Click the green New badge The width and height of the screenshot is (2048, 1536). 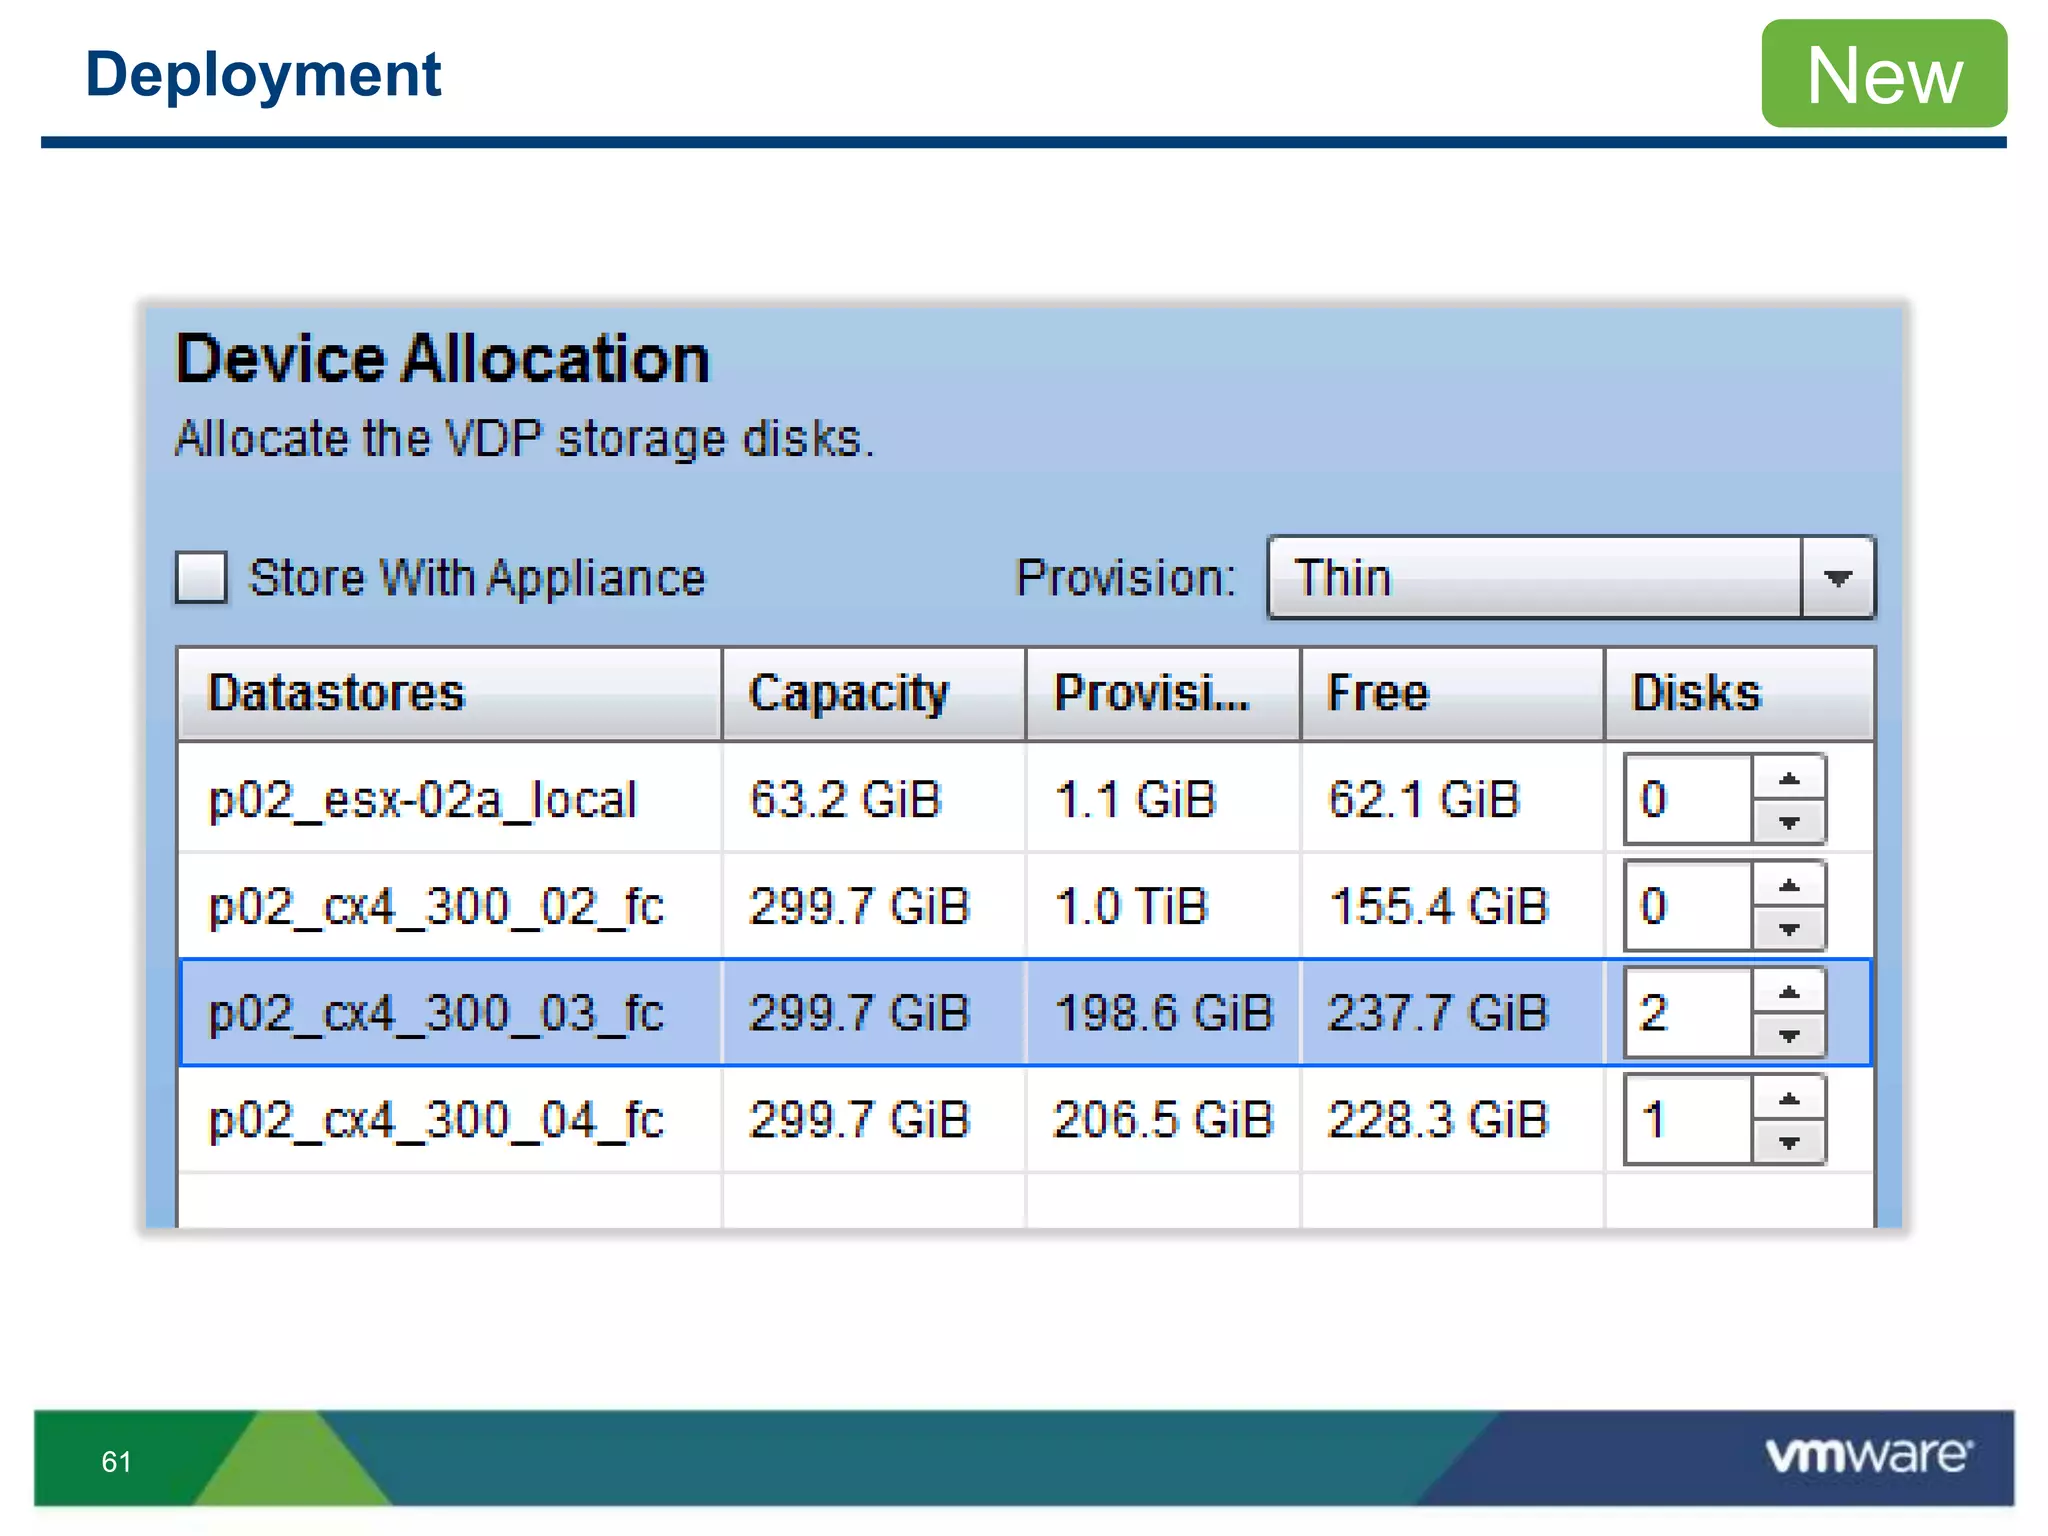[1883, 74]
